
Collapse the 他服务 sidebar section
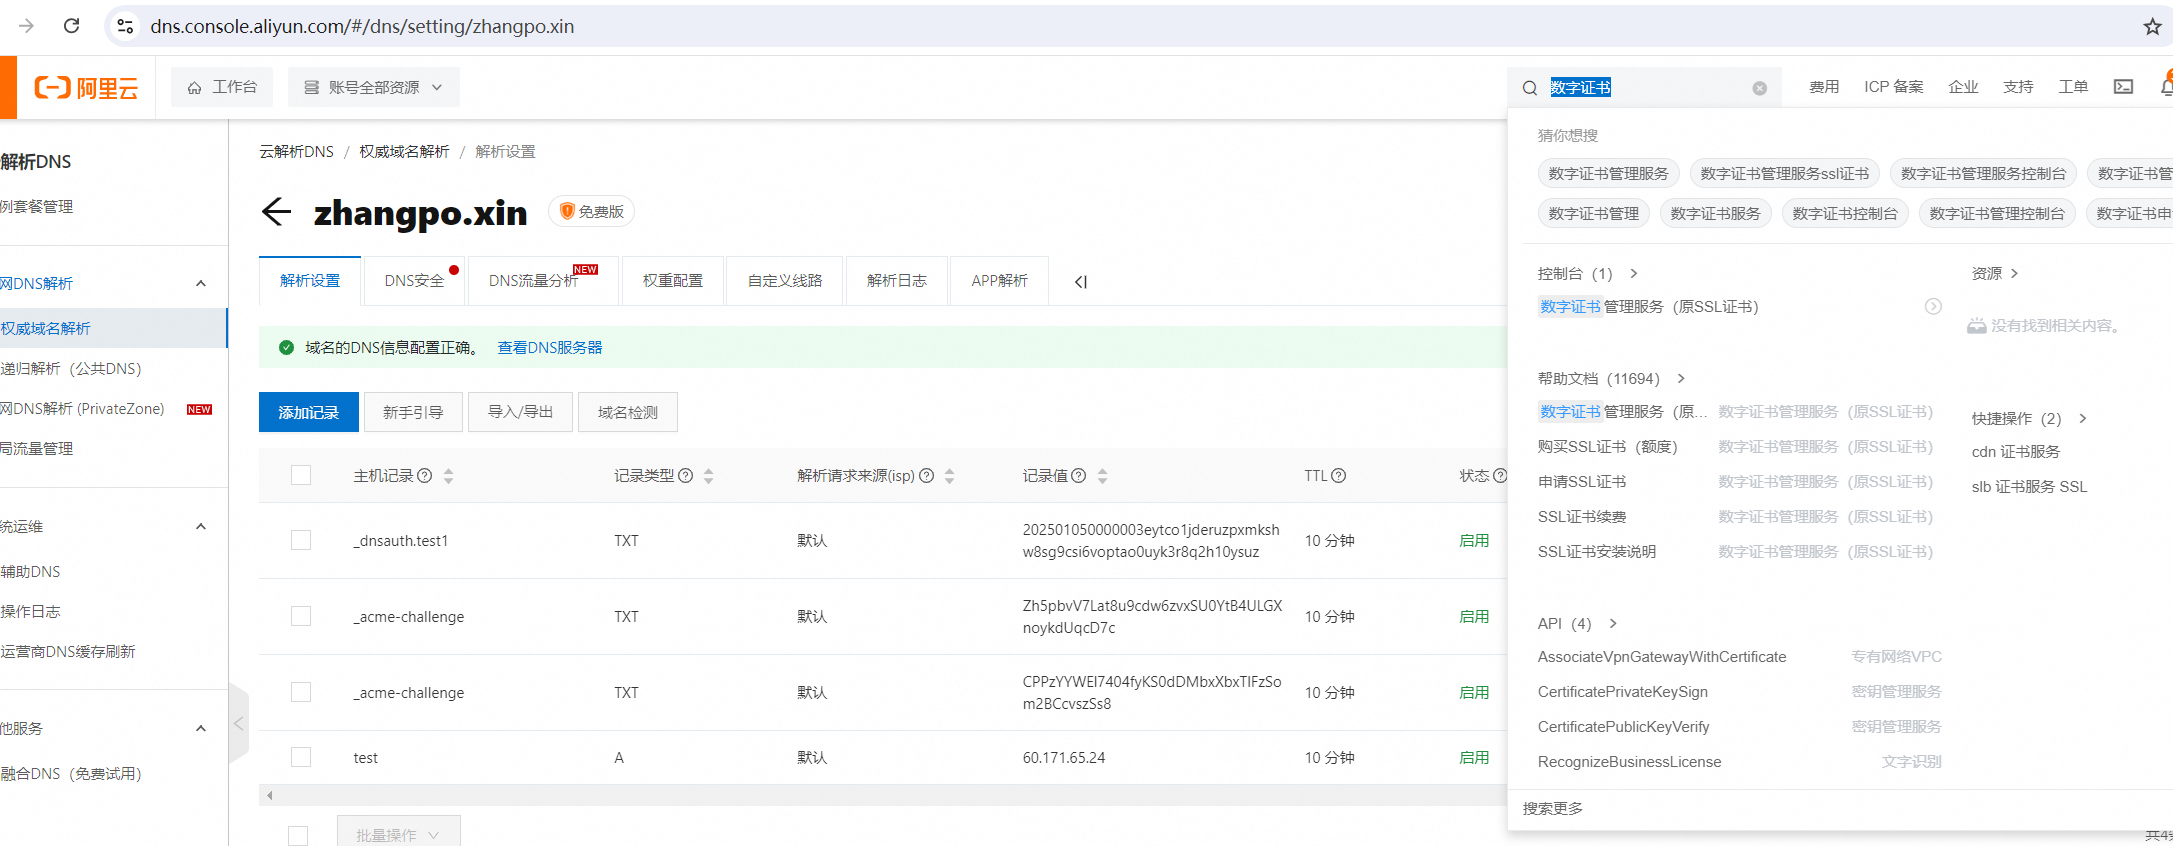[201, 729]
